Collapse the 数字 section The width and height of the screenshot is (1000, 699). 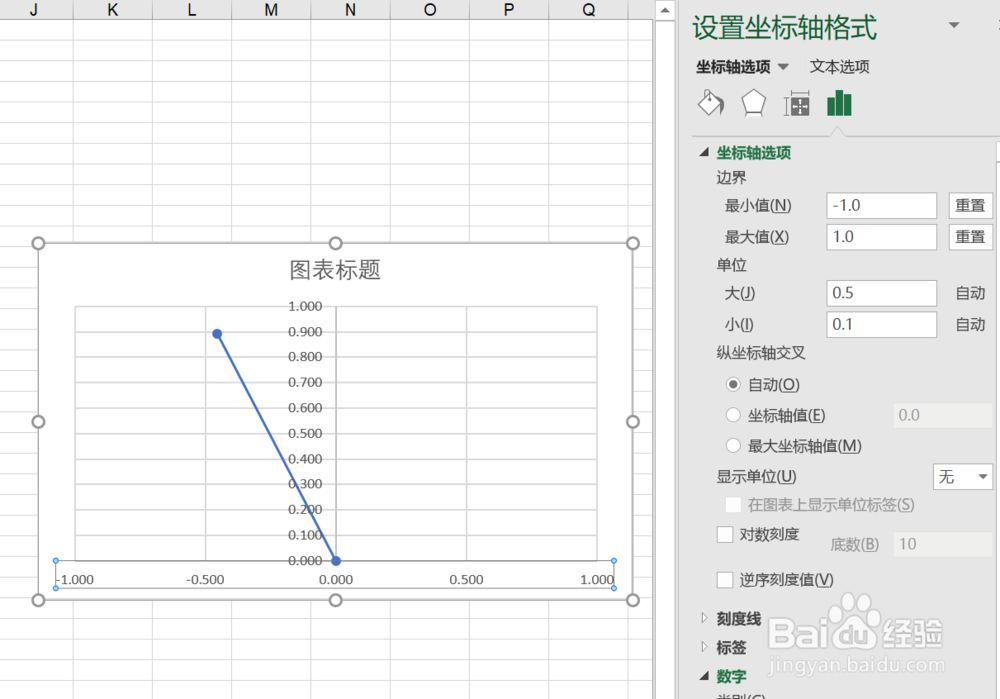coord(731,675)
